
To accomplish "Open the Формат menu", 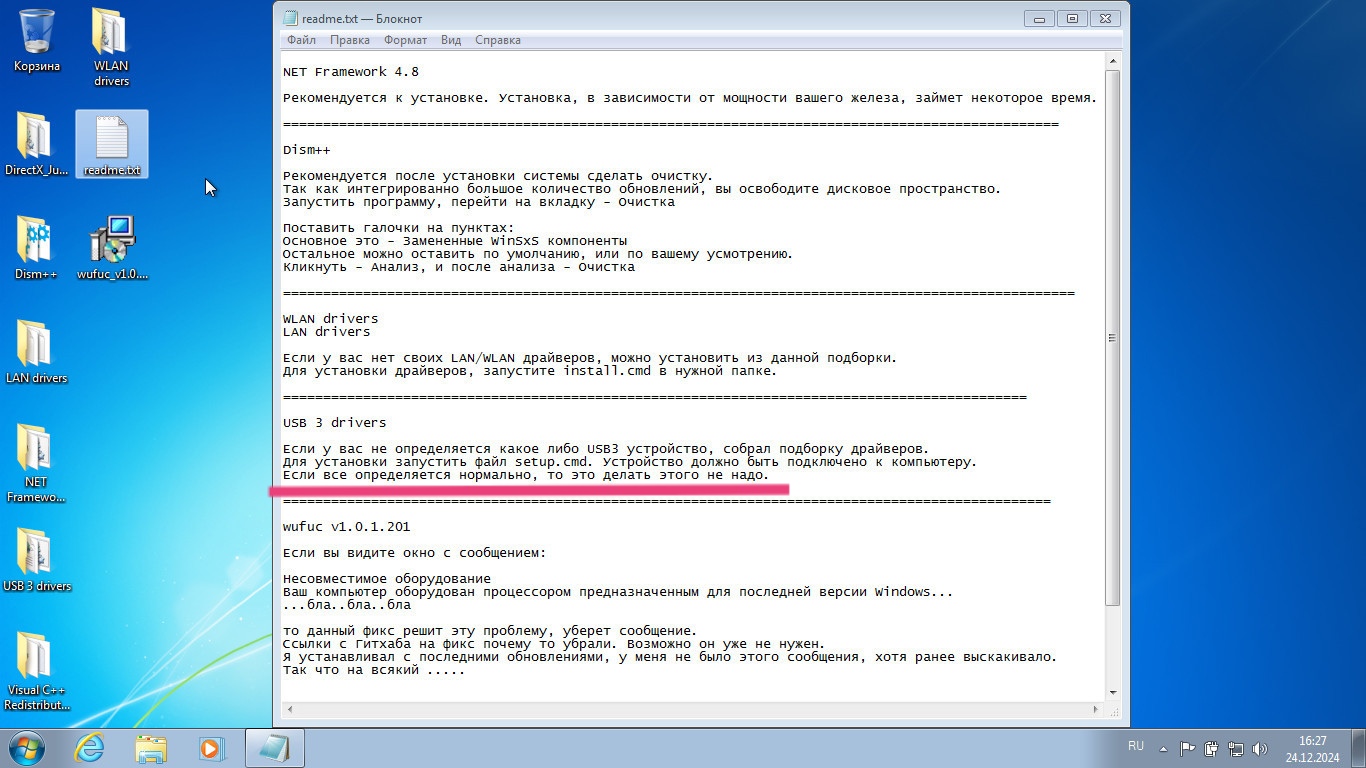I will [405, 40].
